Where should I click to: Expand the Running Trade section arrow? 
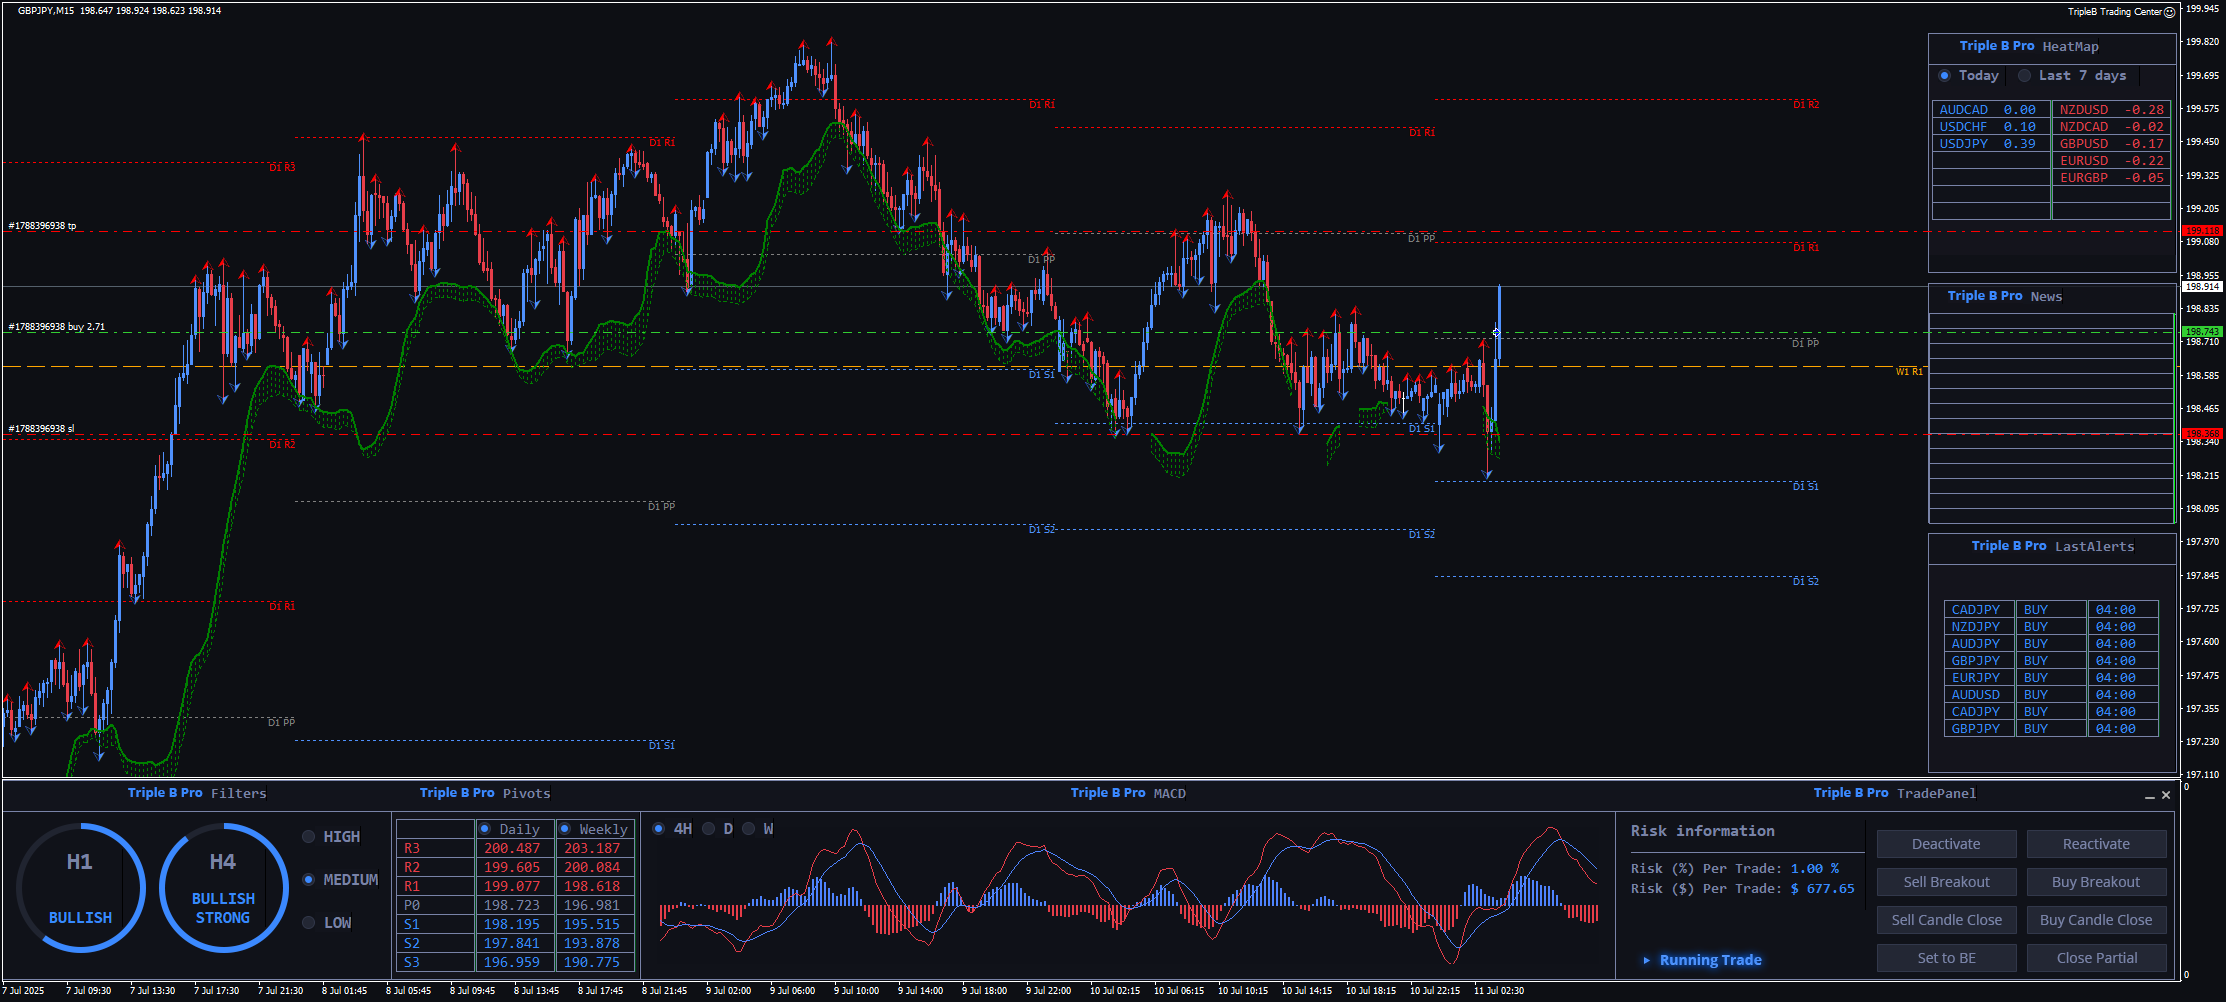click(1646, 960)
